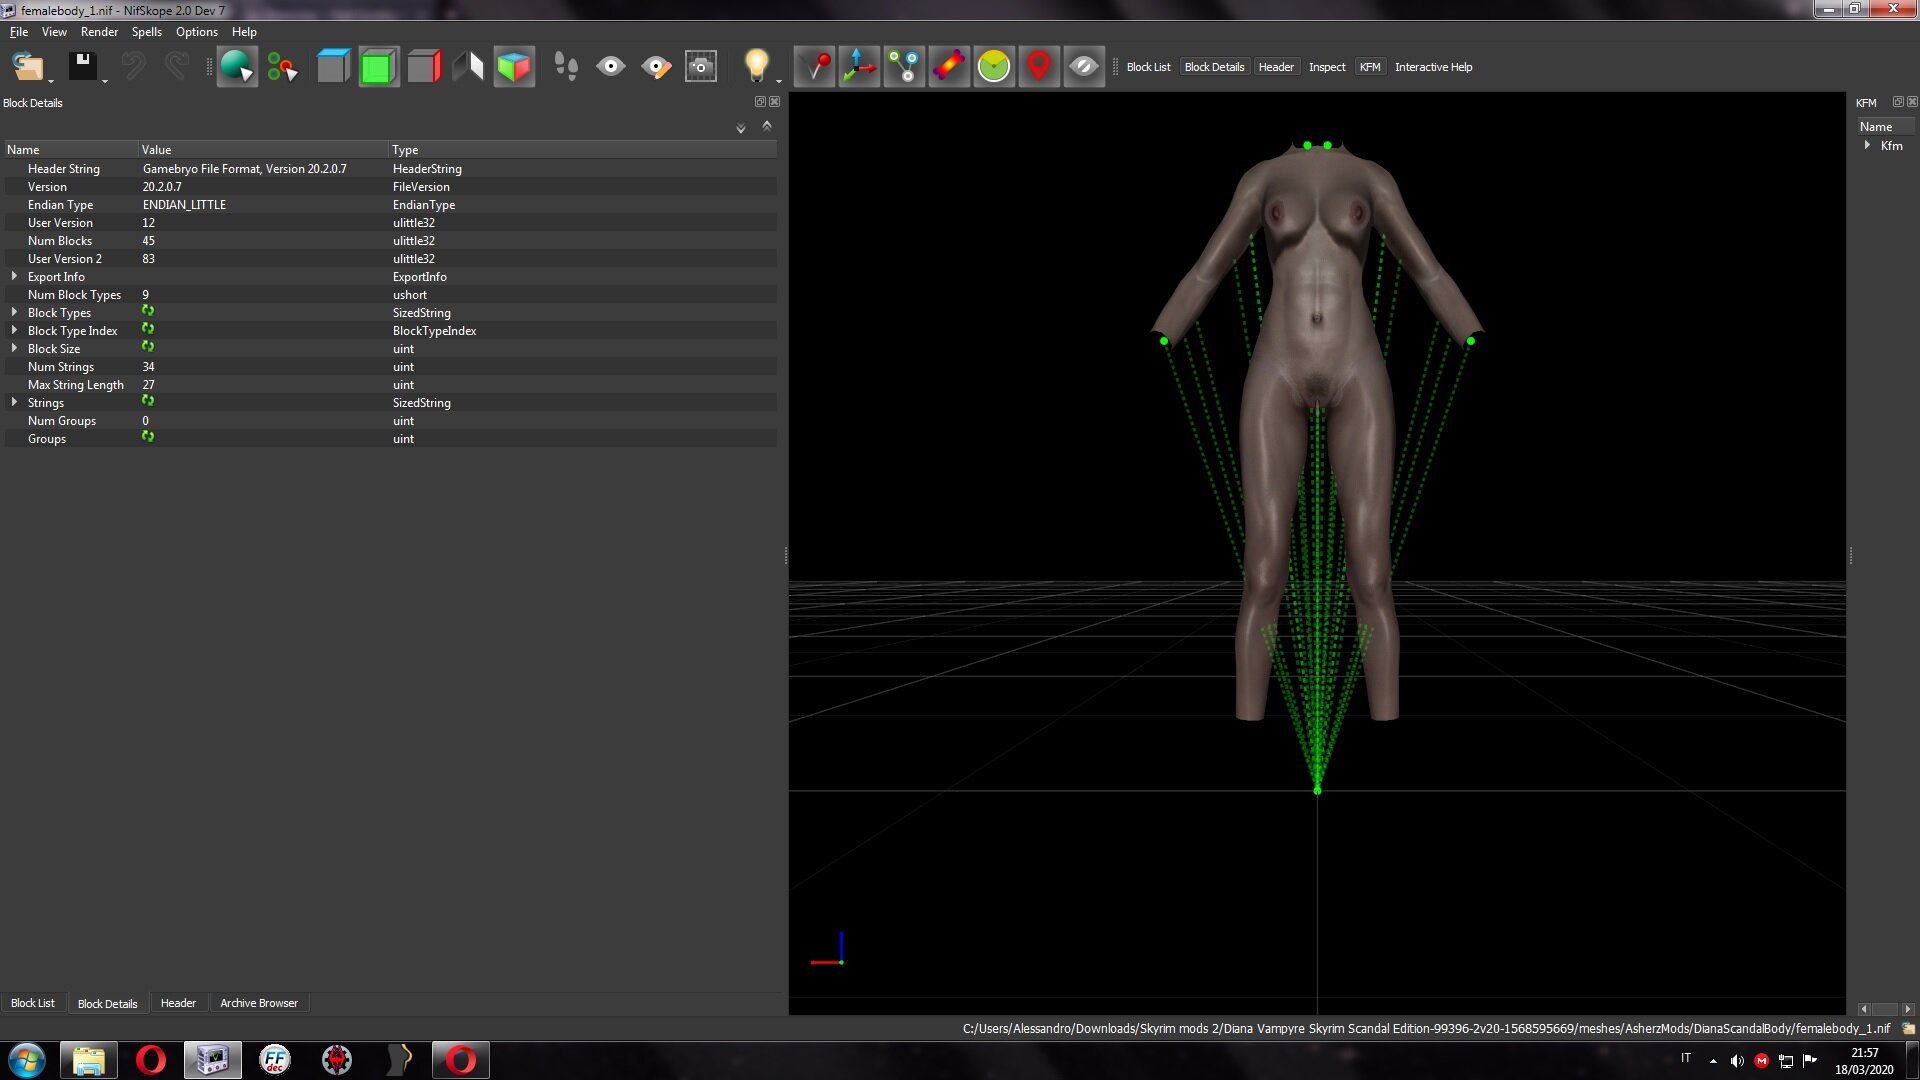Screen dimensions: 1920x1080
Task: Click the Save floppy disk icon
Action: [x=82, y=67]
